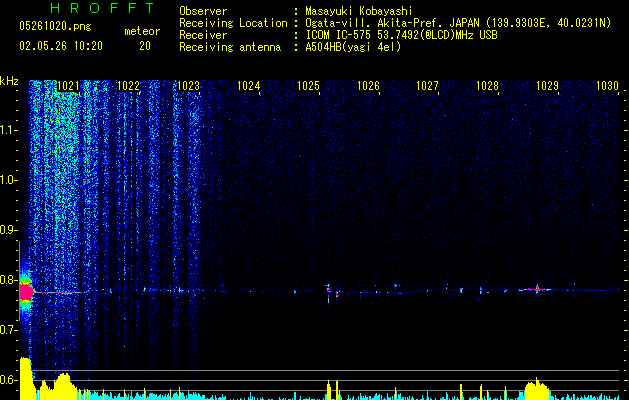Screen dimensions: 629x400
Task: Click the 1027 time axis marker
Action: point(428,86)
